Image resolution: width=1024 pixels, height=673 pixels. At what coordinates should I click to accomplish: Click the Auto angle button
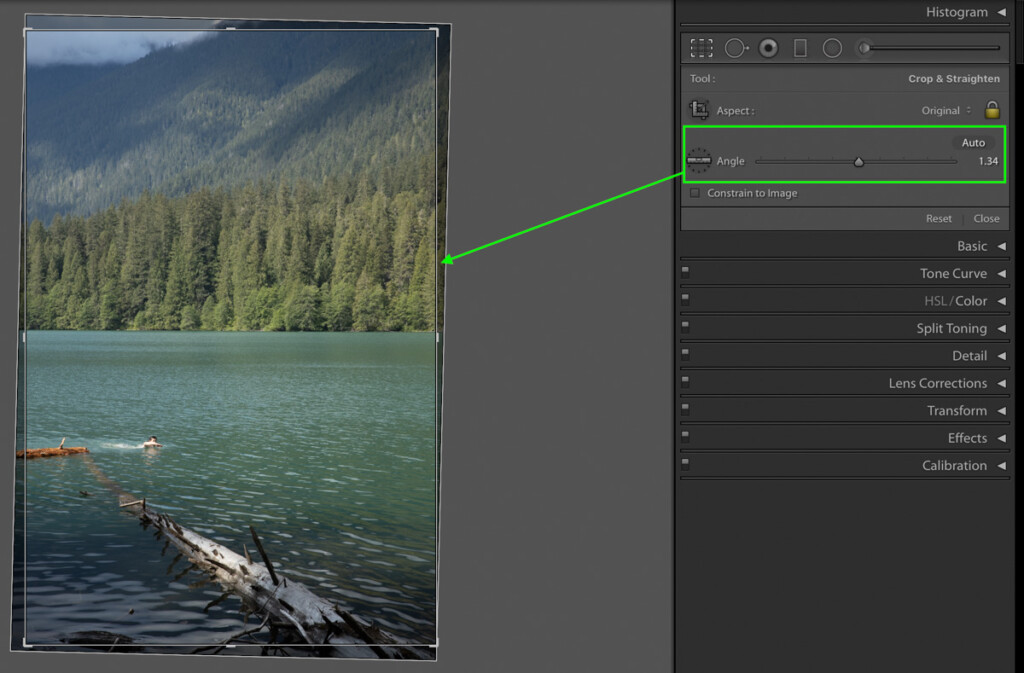(x=973, y=143)
